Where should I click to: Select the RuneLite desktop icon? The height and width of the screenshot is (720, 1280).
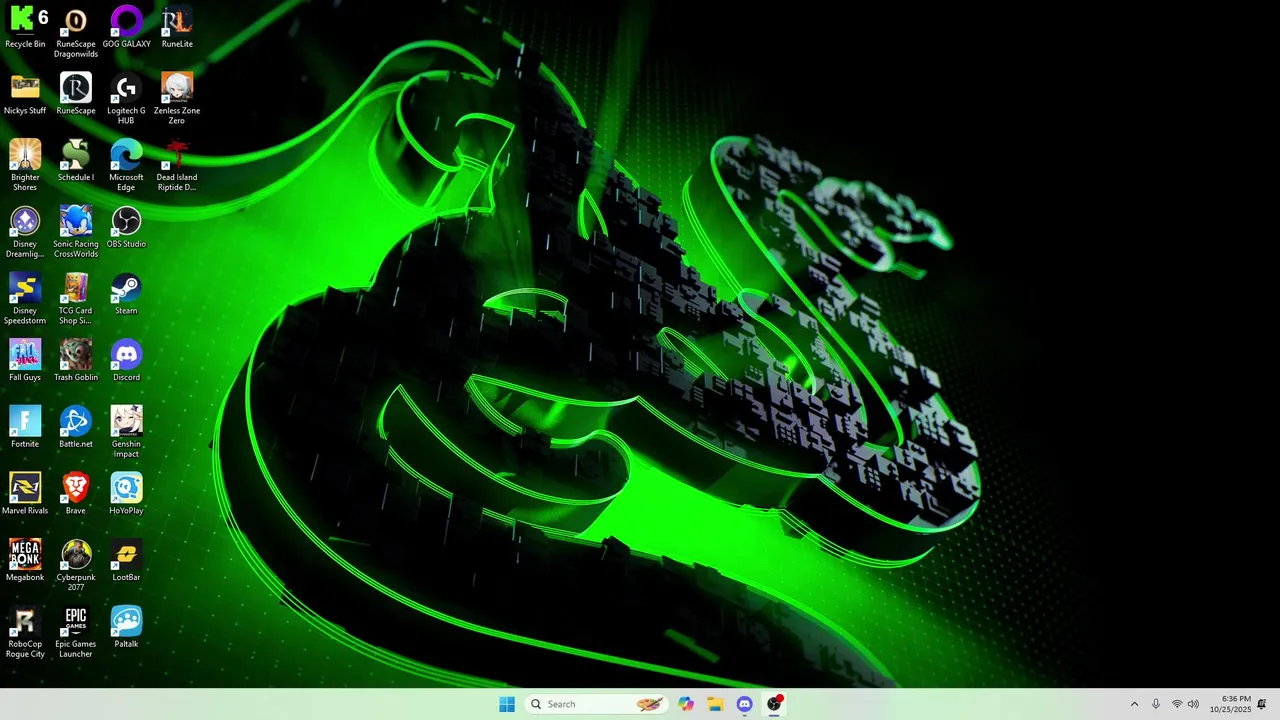[177, 27]
